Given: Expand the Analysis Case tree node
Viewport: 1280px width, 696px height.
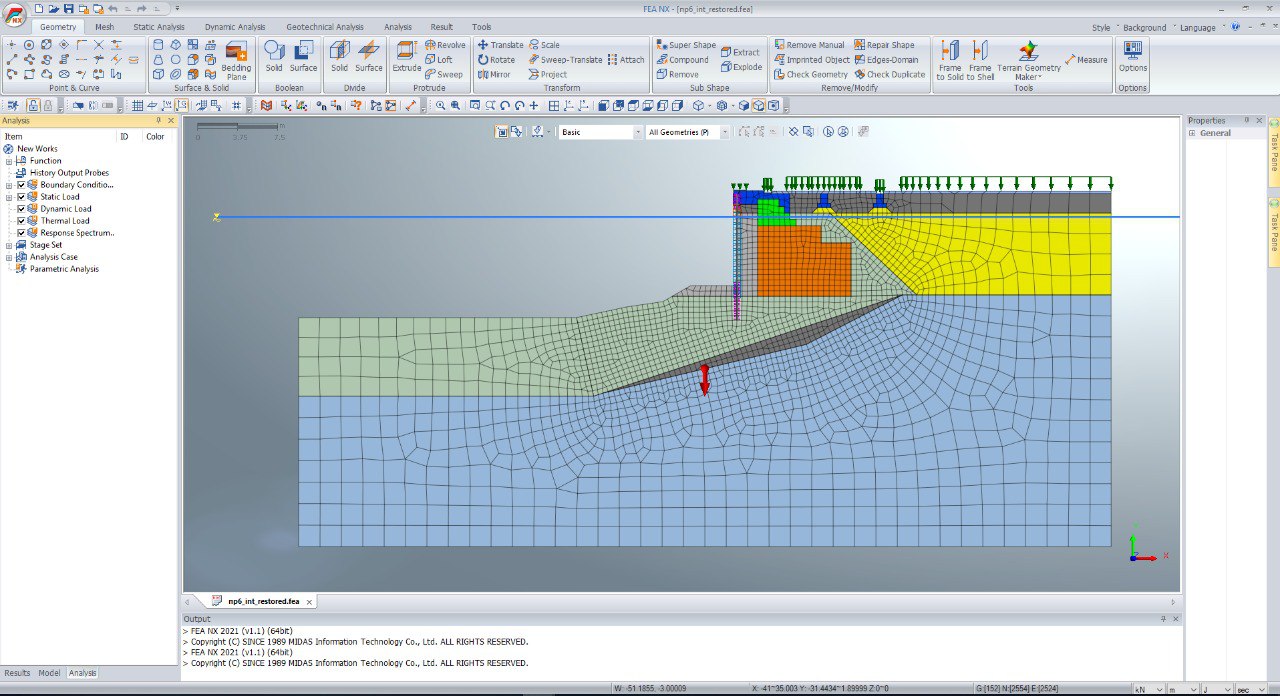Looking at the screenshot, I should coord(9,257).
